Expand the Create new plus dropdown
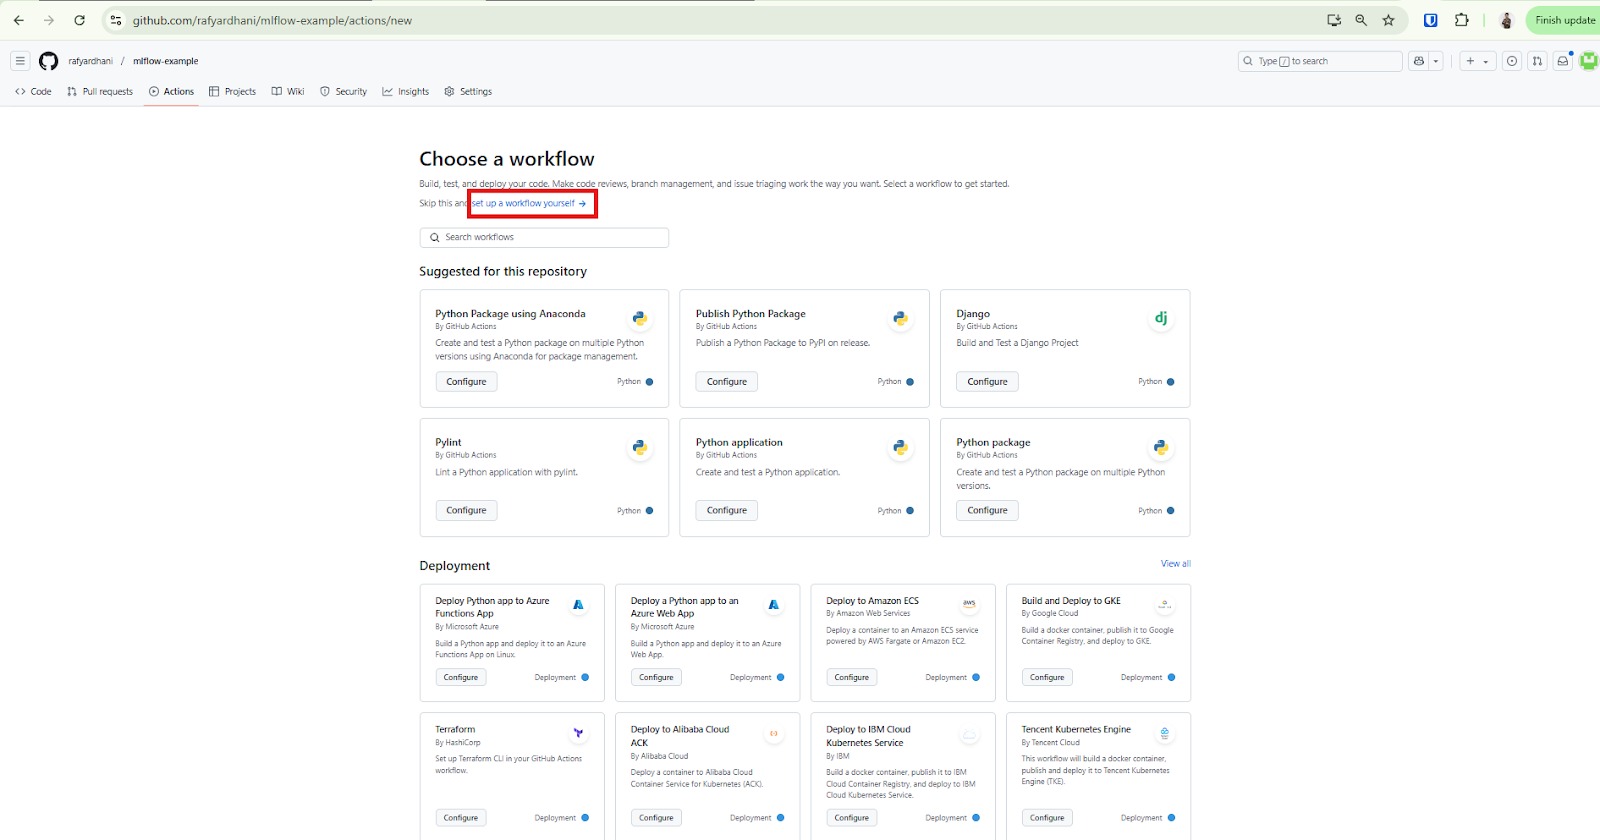Screen dimensions: 1600x840 [x=1476, y=61]
